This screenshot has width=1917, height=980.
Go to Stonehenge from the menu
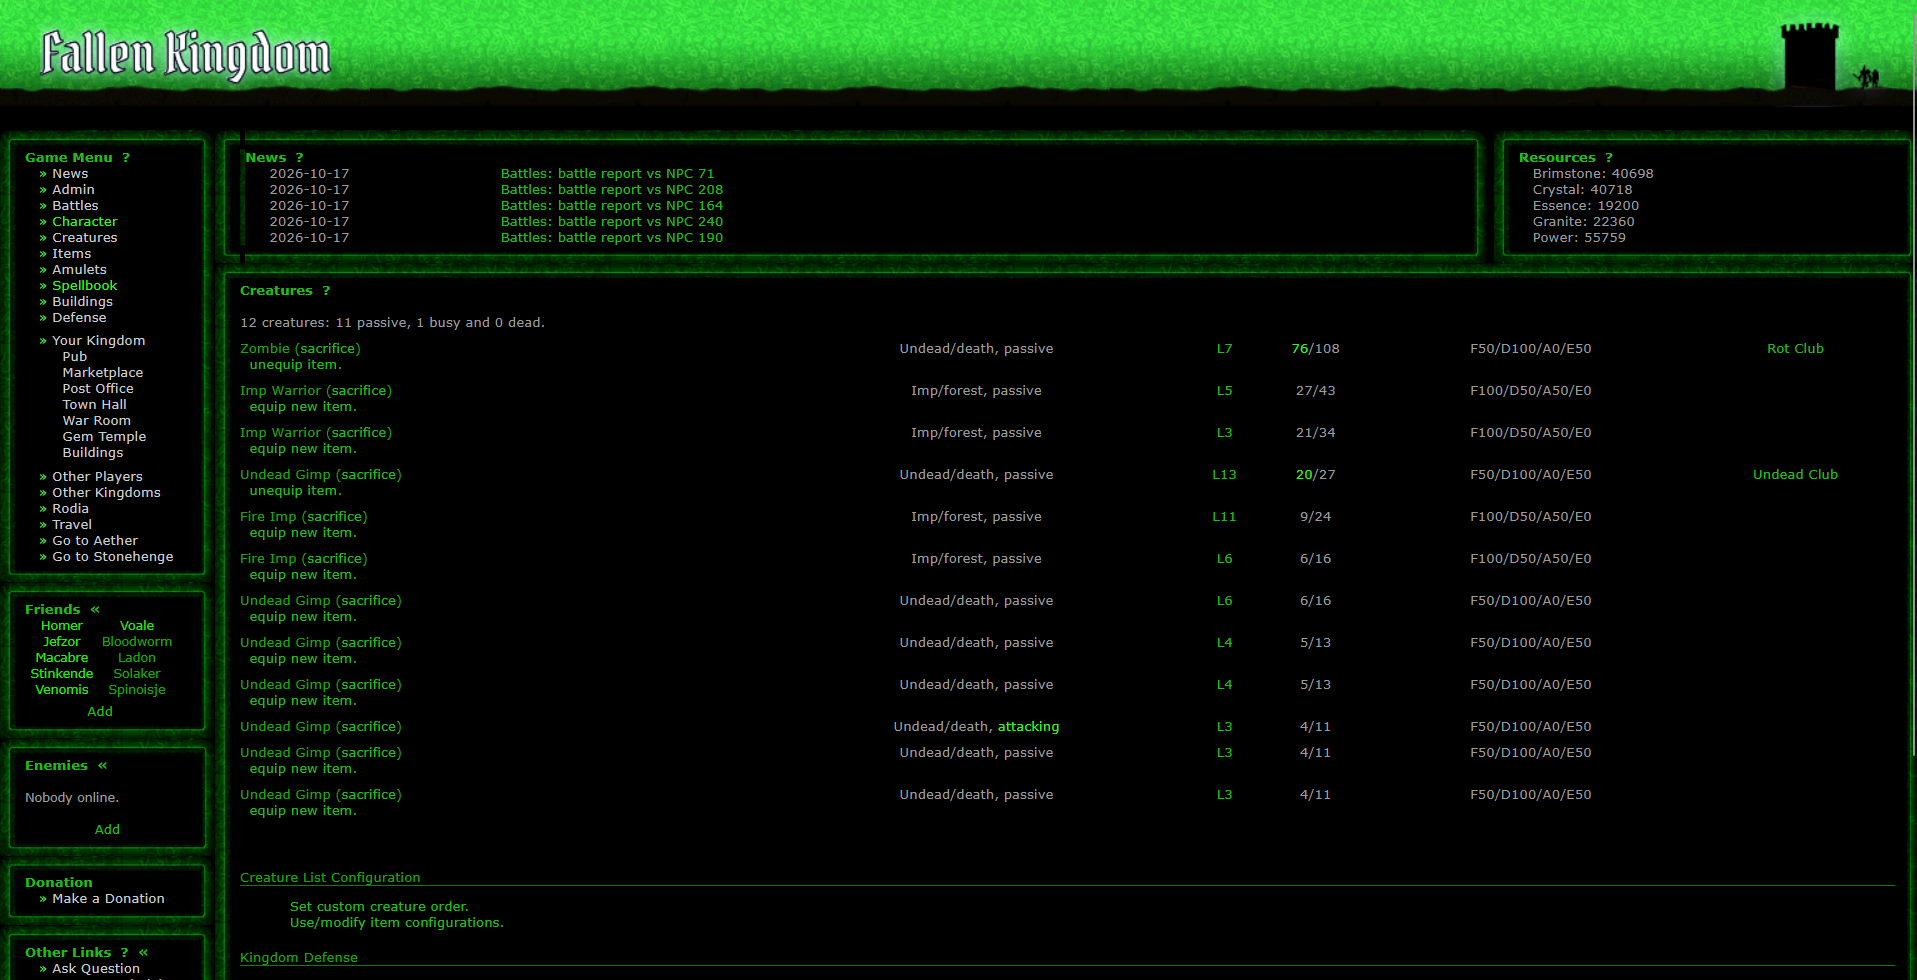pos(112,556)
